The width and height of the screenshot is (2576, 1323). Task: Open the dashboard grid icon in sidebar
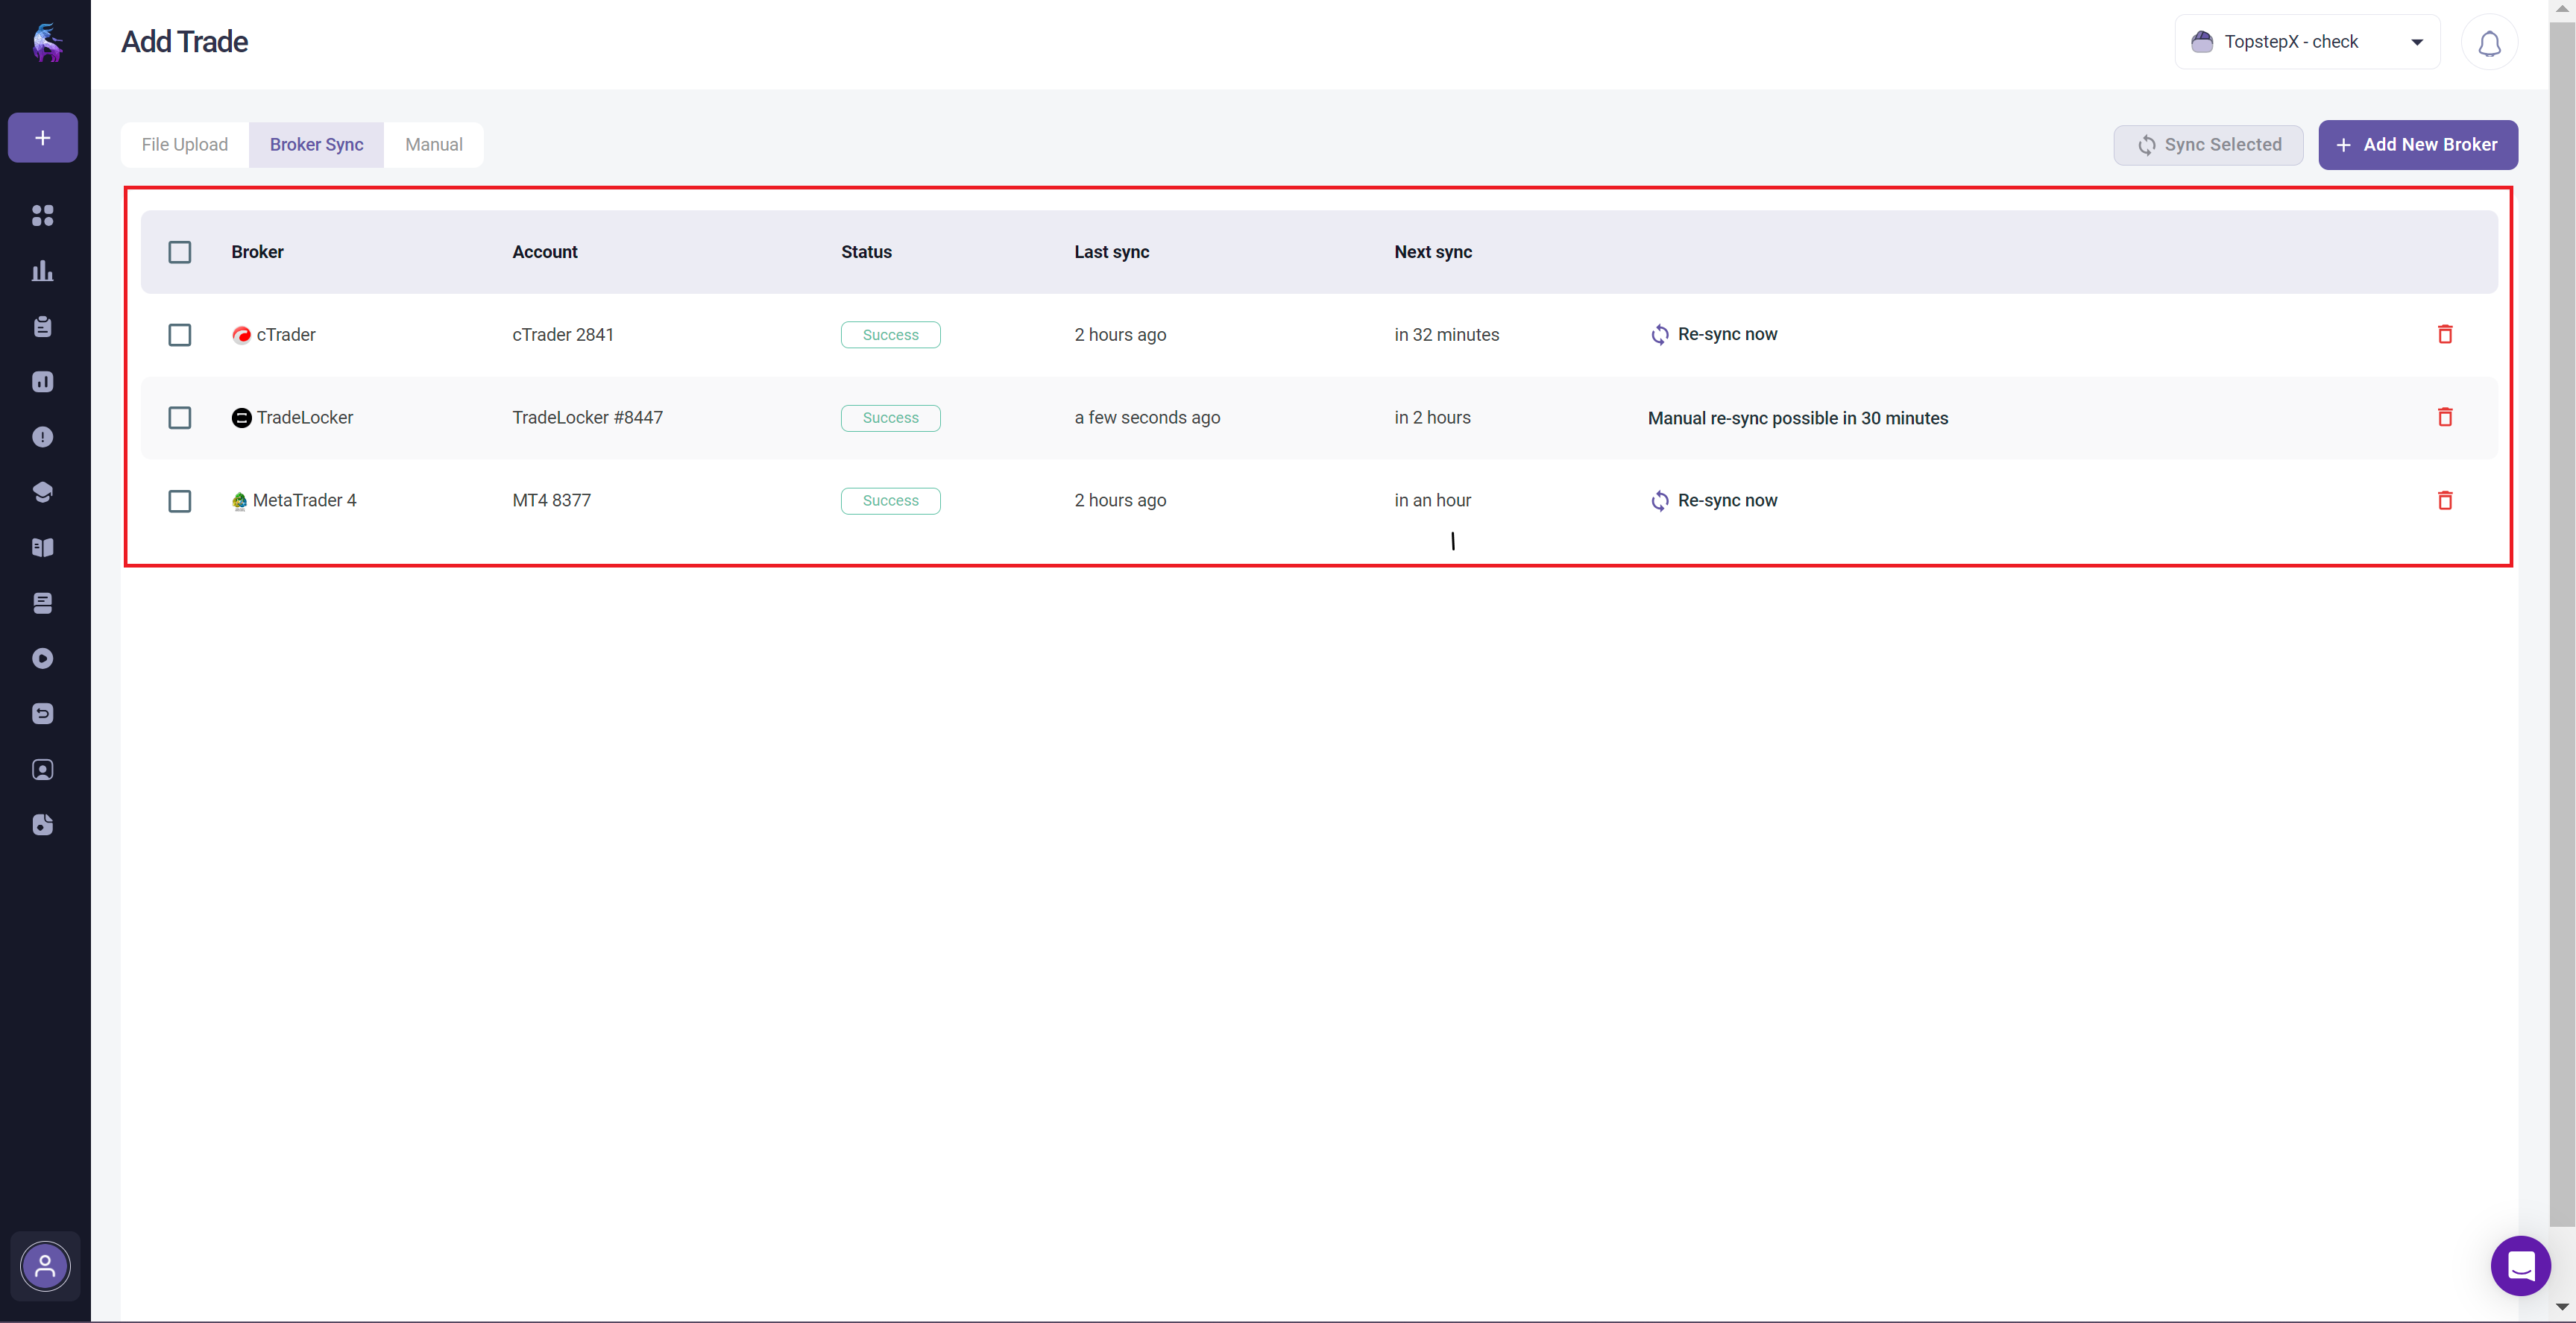tap(43, 215)
